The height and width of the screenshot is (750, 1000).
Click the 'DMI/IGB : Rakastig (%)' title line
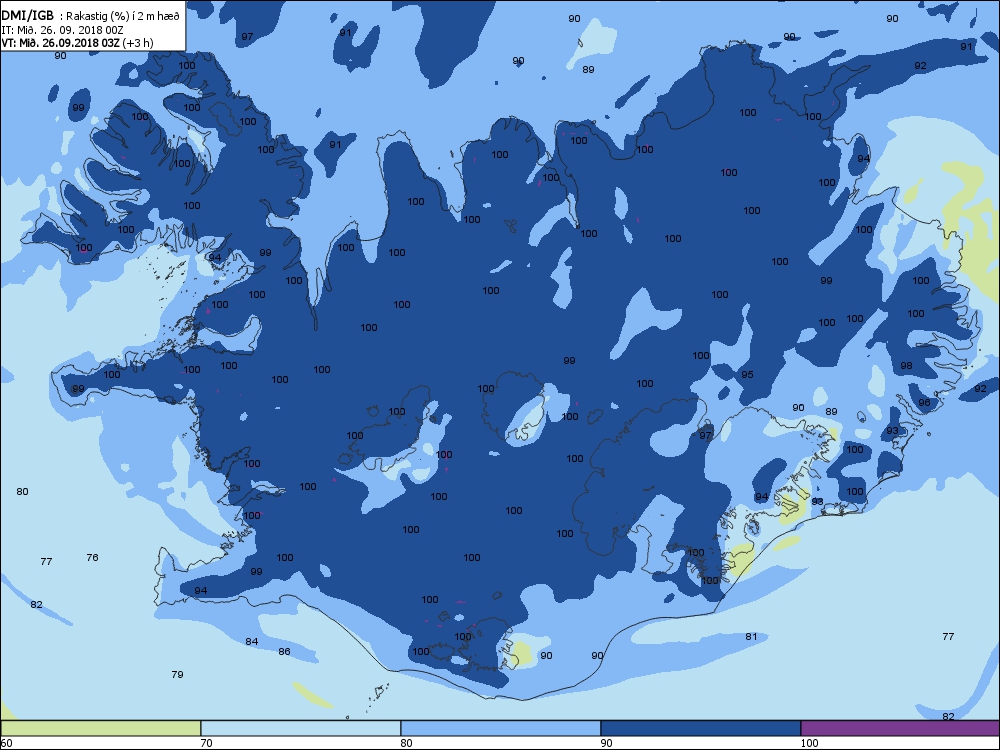(x=91, y=17)
